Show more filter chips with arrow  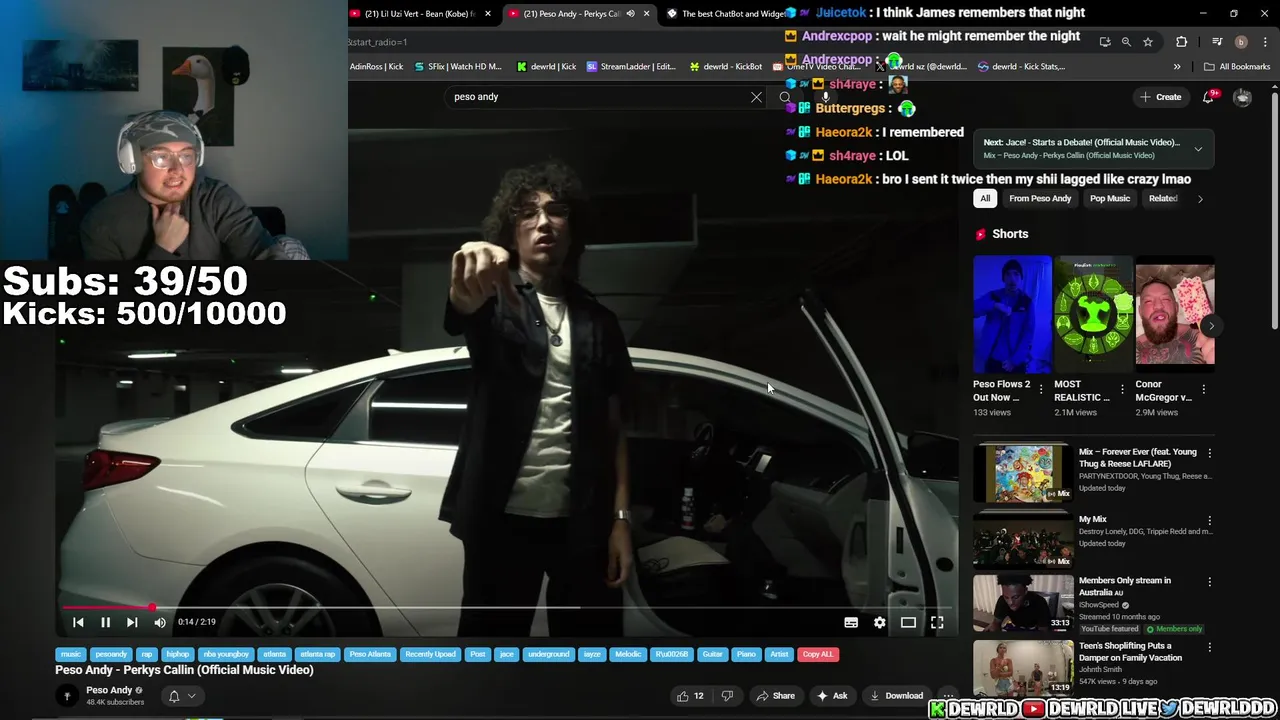click(1200, 198)
